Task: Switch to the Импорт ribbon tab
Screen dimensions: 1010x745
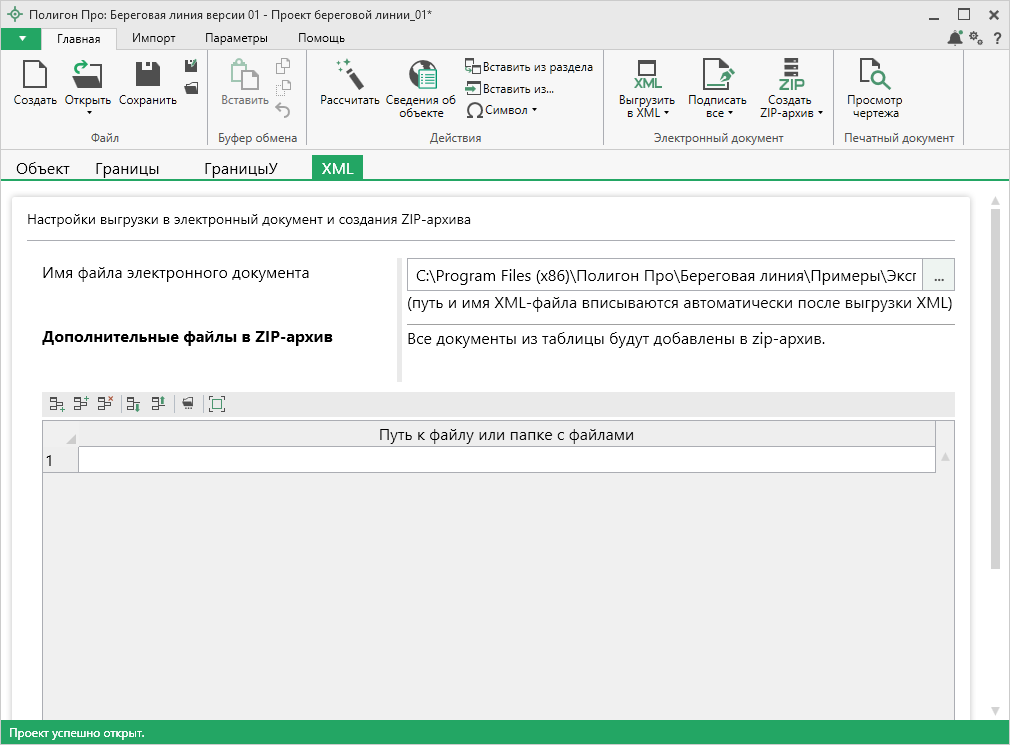Action: (154, 38)
